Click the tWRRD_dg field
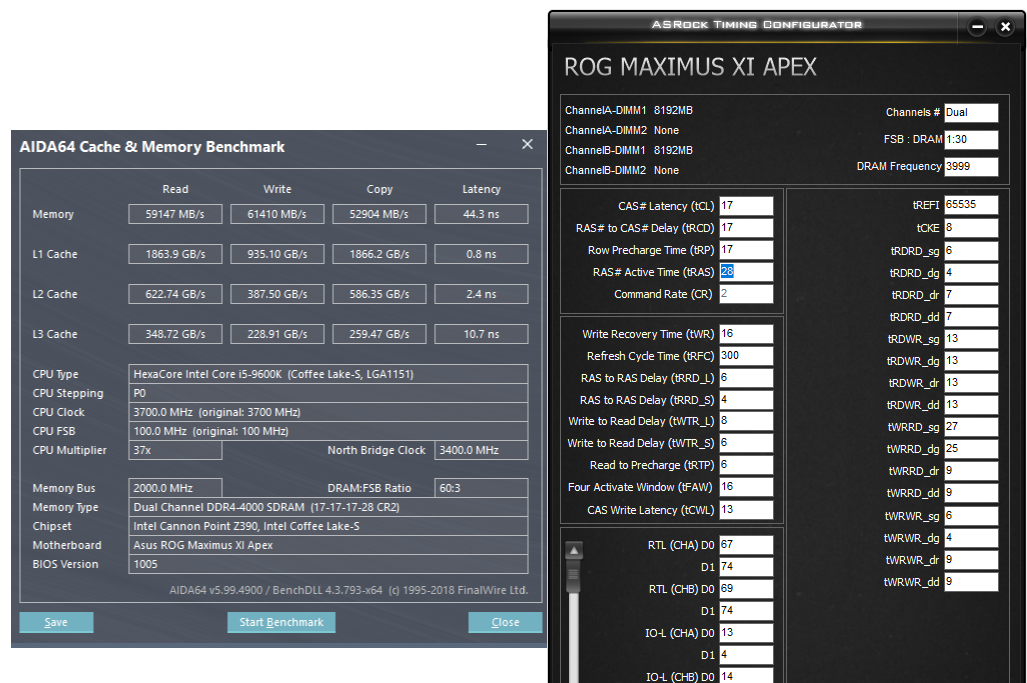Image resolution: width=1027 pixels, height=683 pixels. coord(971,449)
